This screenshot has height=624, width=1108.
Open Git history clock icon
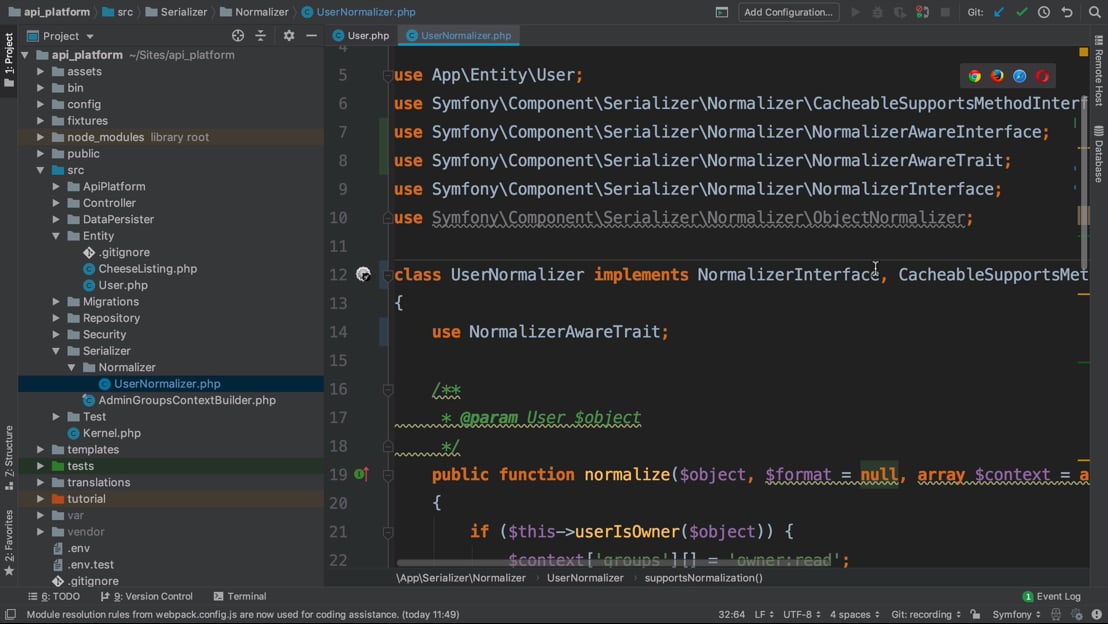[x=1044, y=12]
